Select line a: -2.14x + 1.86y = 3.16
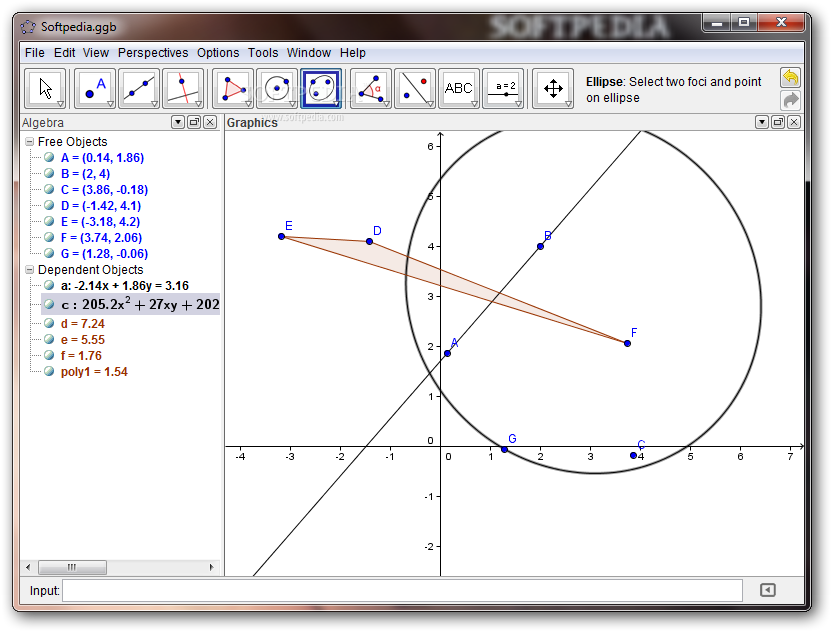 pyautogui.click(x=125, y=285)
